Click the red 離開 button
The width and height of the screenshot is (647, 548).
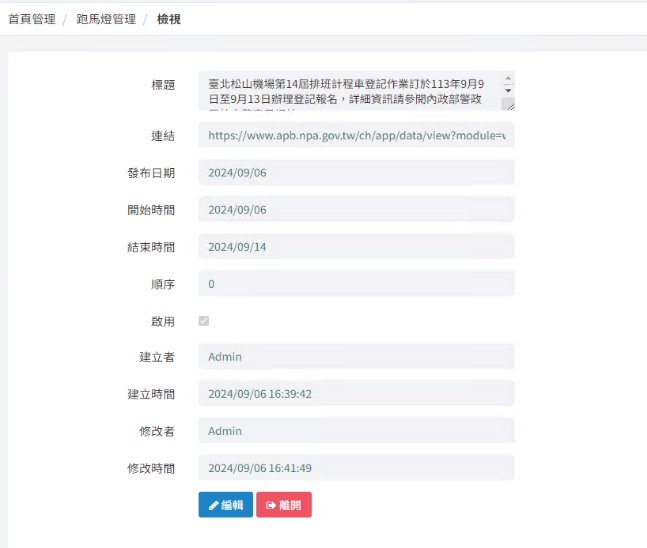(x=284, y=505)
